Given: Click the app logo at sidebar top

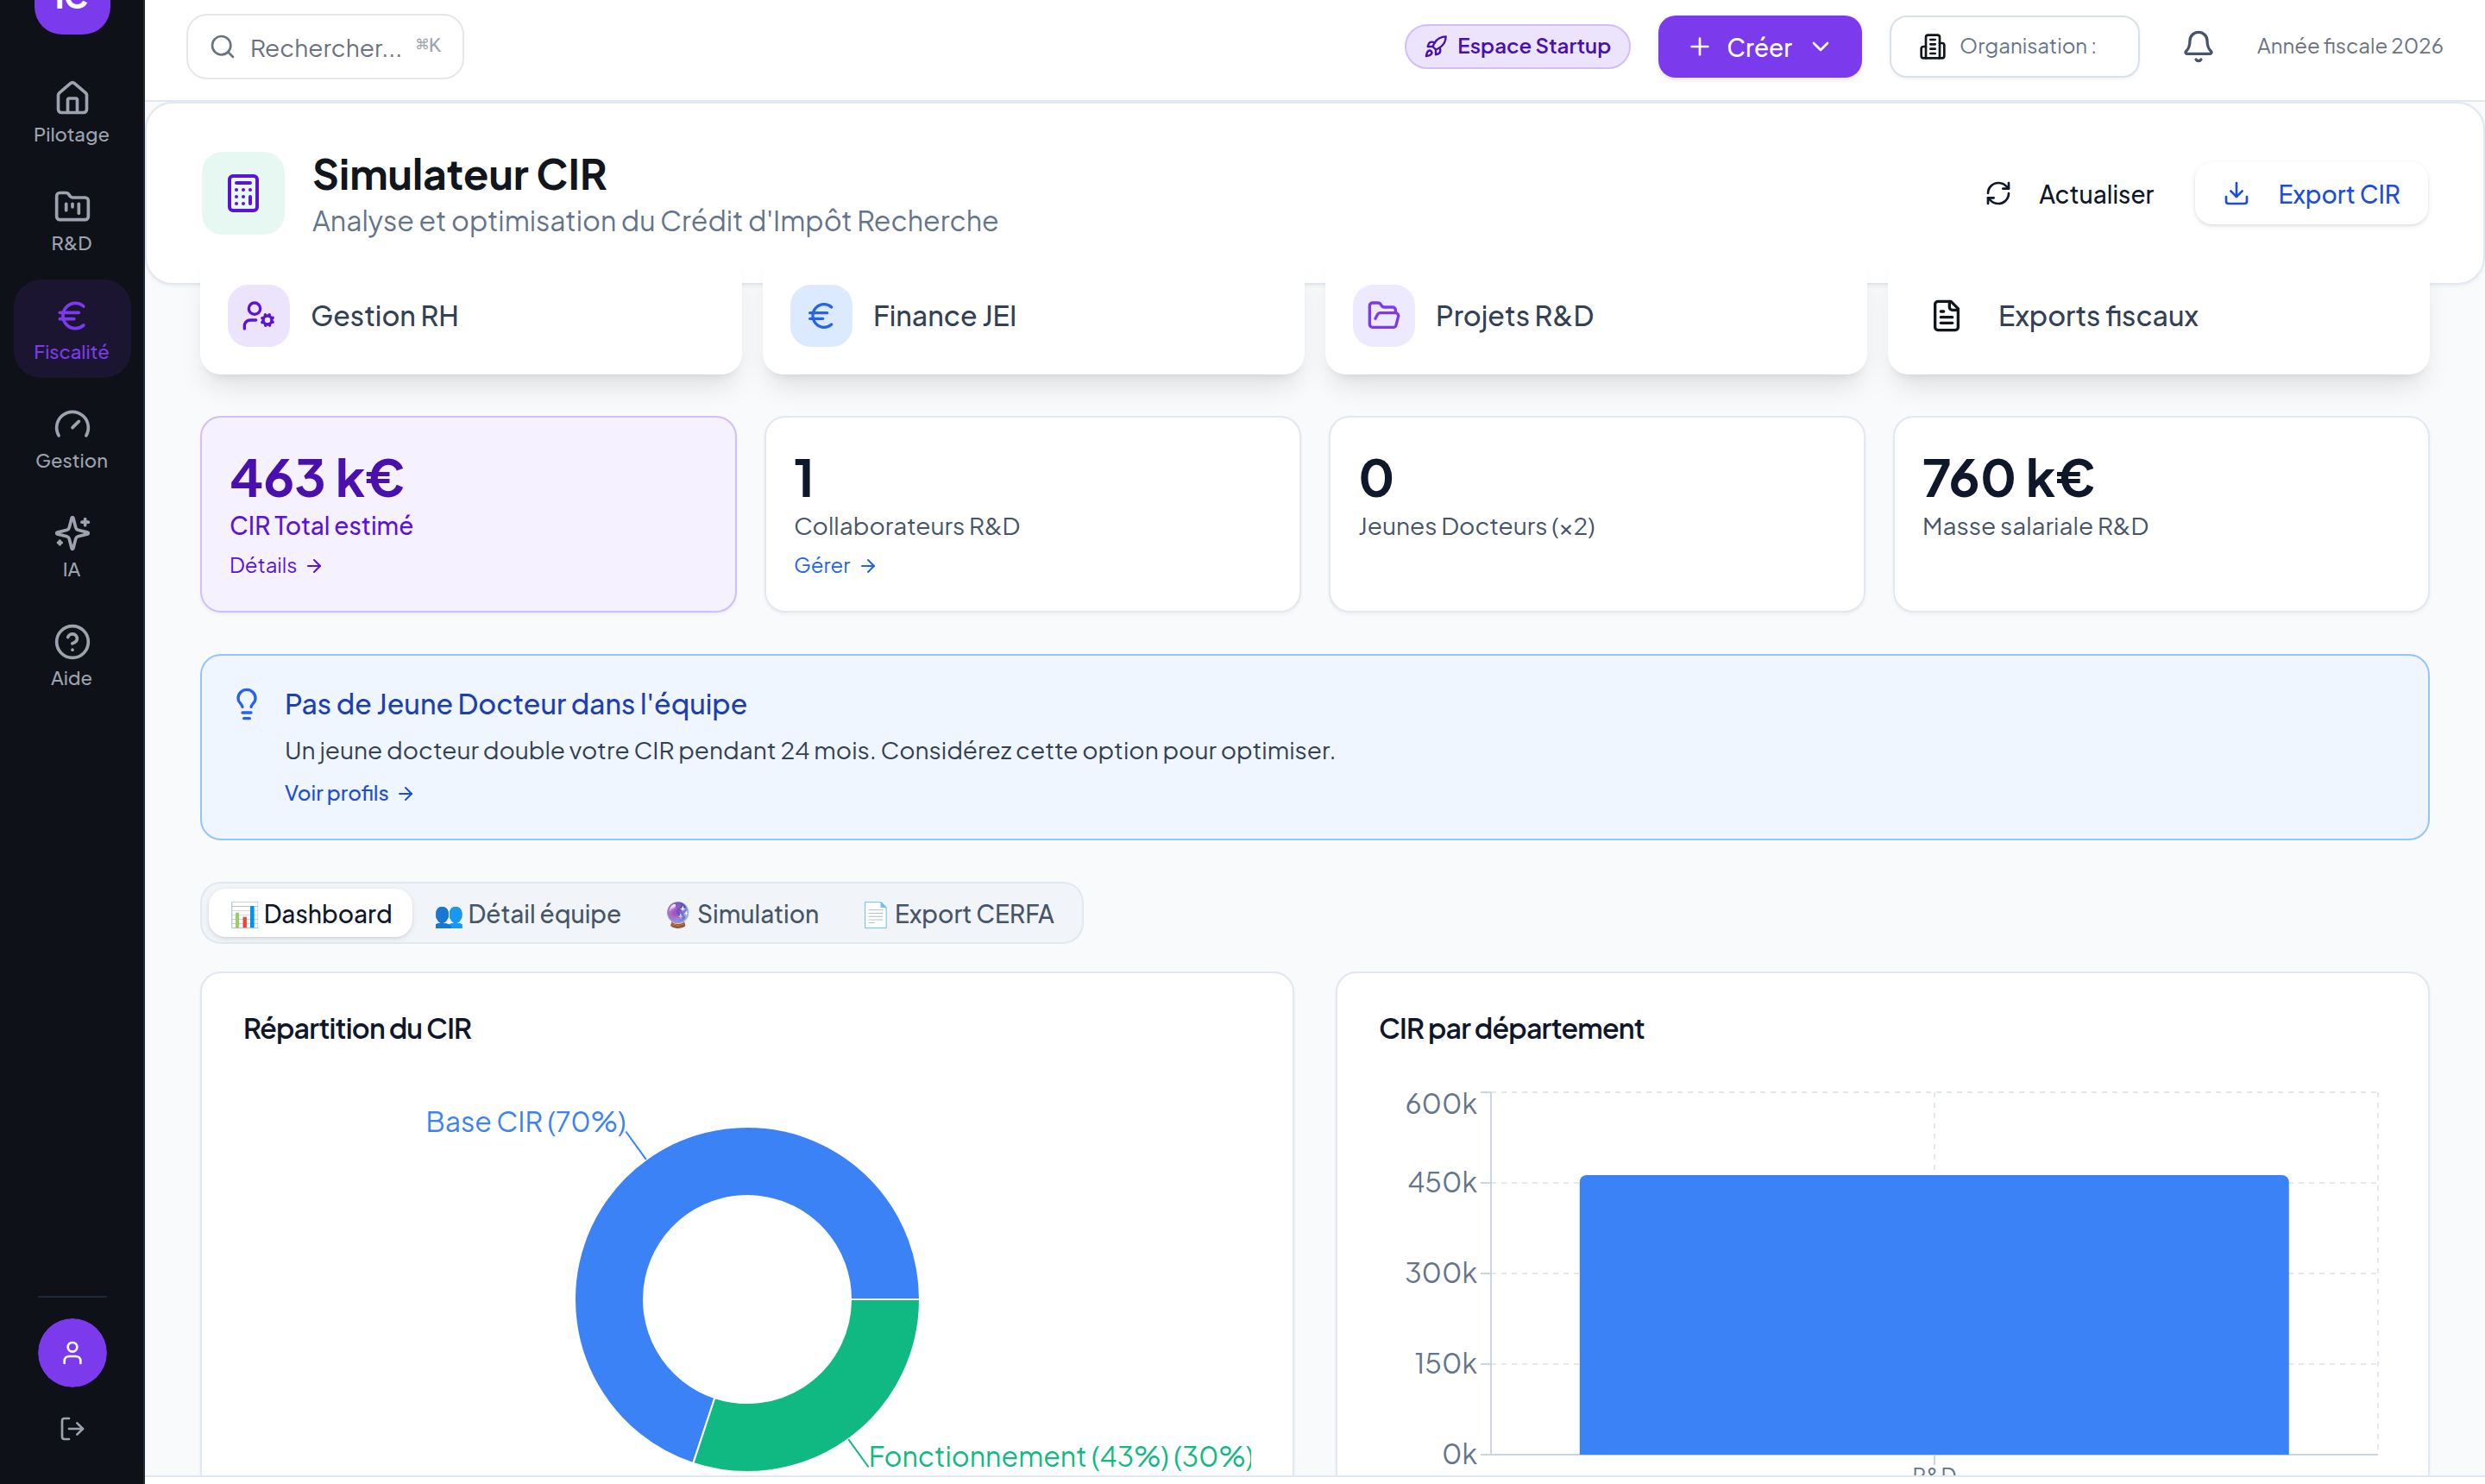Looking at the screenshot, I should pos(72,10).
